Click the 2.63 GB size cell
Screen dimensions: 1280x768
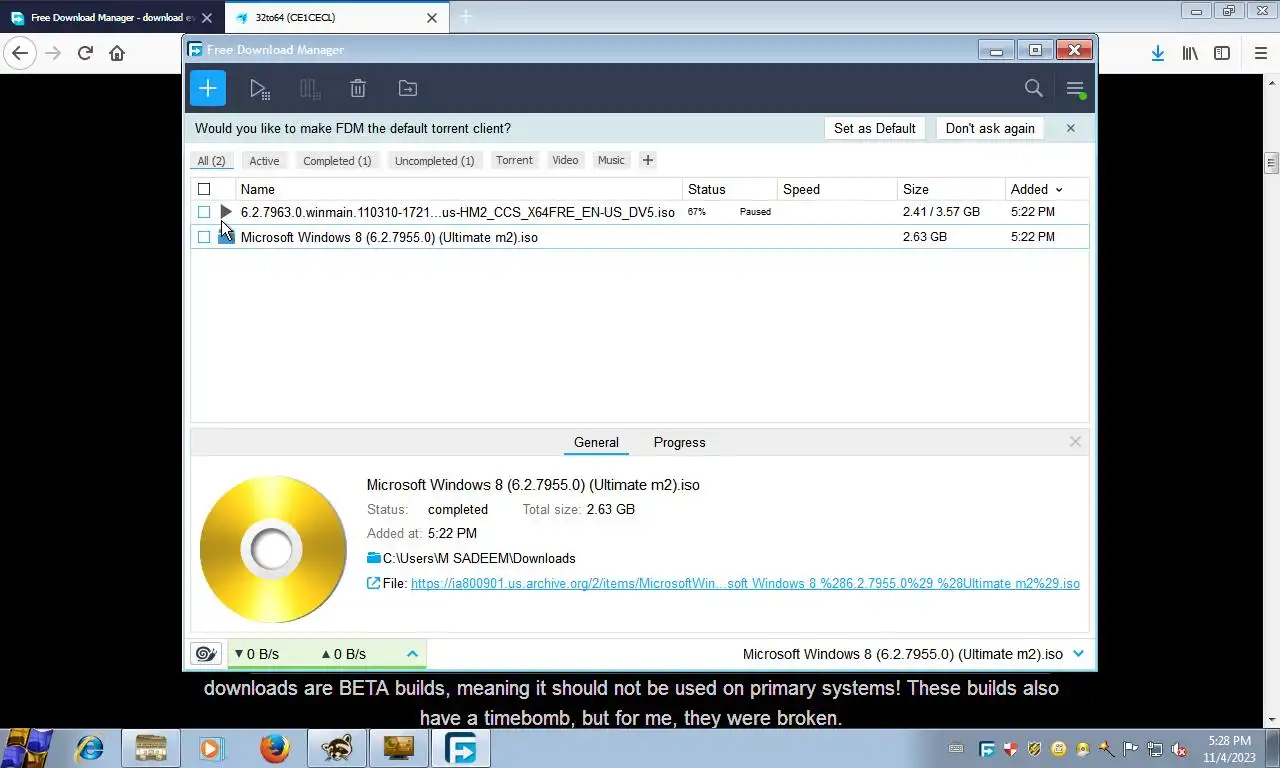point(924,237)
